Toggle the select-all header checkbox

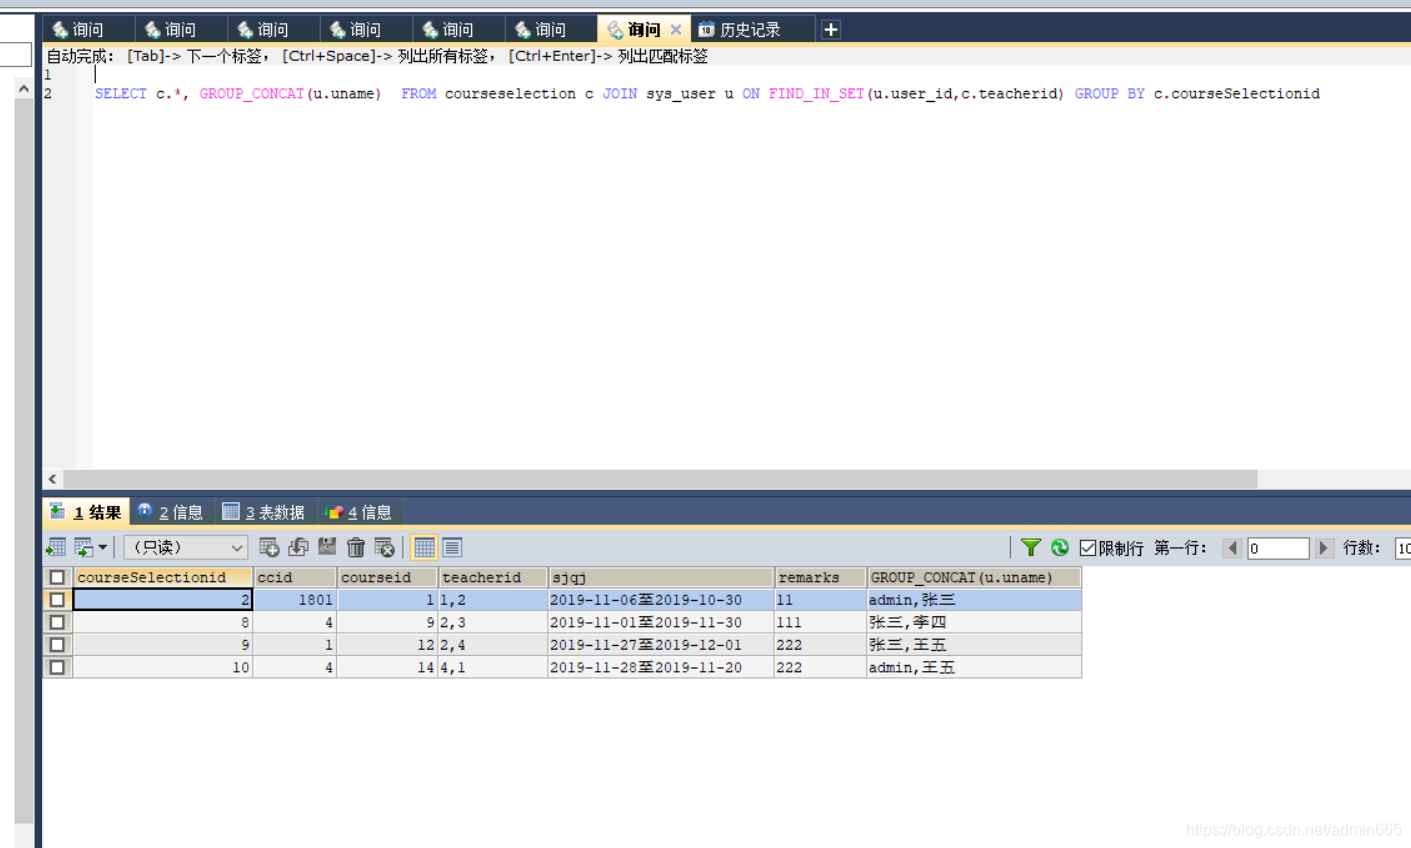click(x=57, y=577)
